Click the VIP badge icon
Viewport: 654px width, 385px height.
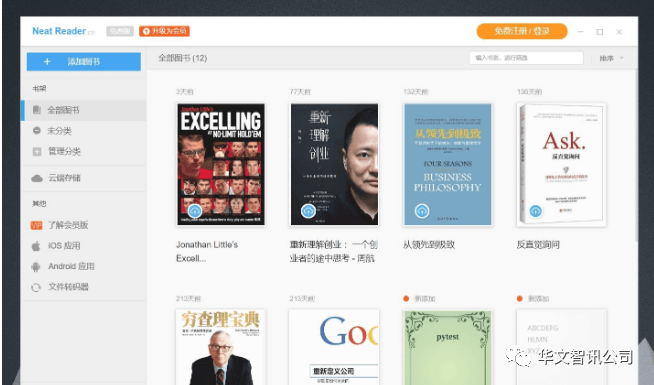click(37, 226)
